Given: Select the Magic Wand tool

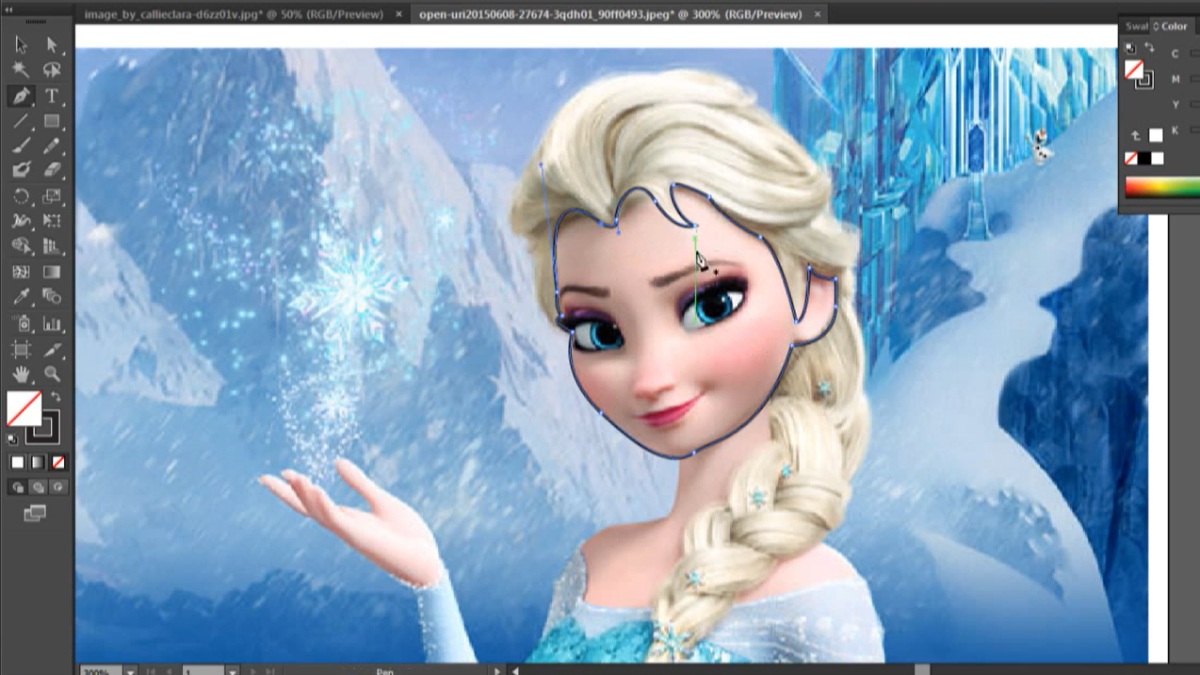Looking at the screenshot, I should point(21,69).
